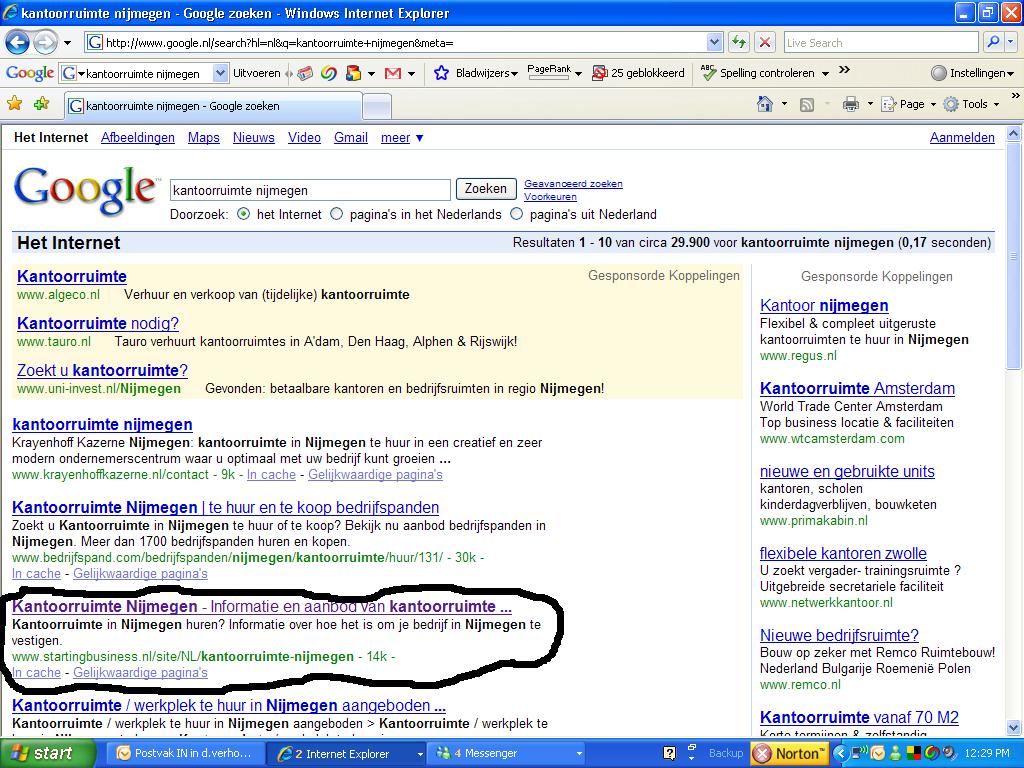The height and width of the screenshot is (768, 1024).
Task: Select 'pagina's uit Nederland' radio button
Action: pos(517,214)
